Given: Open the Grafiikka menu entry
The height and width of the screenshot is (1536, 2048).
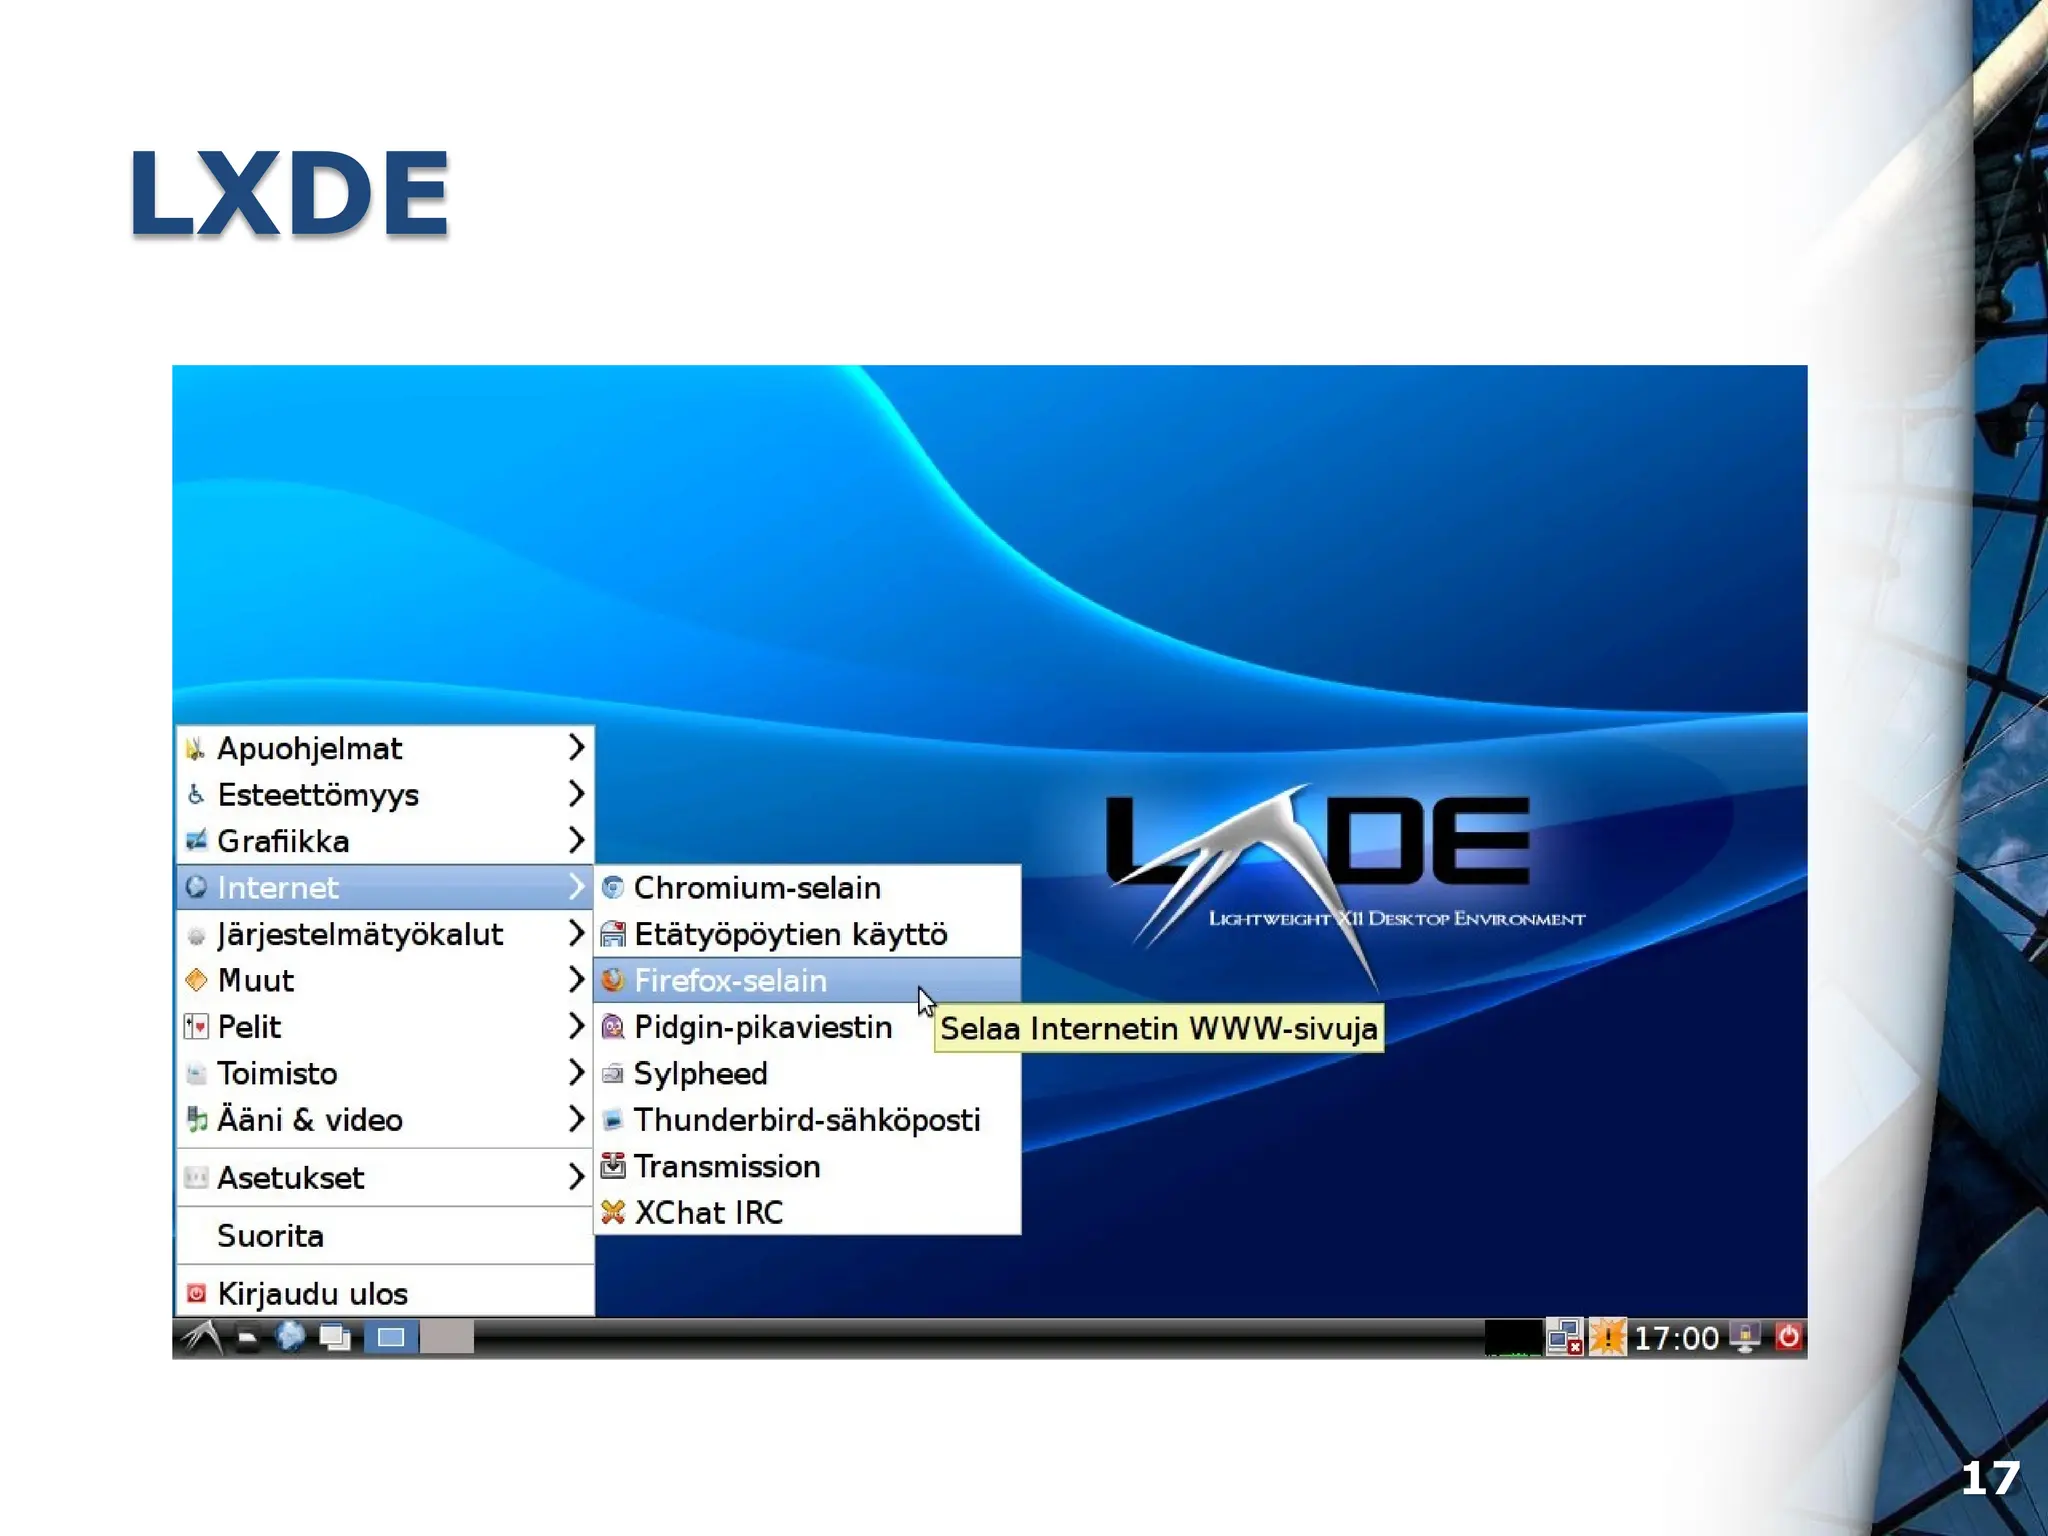Looking at the screenshot, I should point(385,841).
